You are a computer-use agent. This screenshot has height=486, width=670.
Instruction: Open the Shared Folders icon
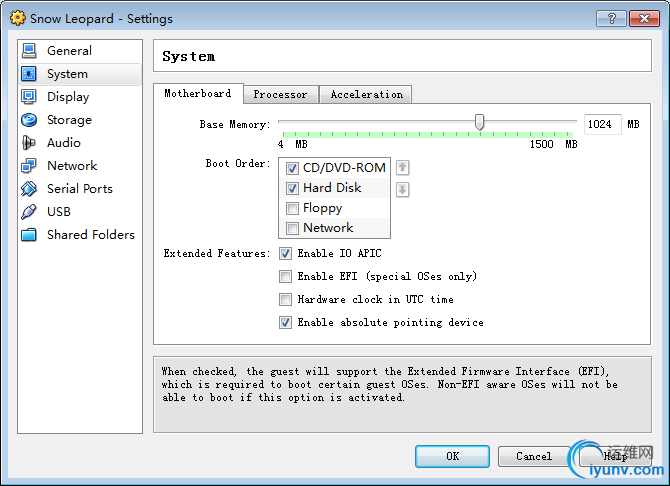point(29,235)
